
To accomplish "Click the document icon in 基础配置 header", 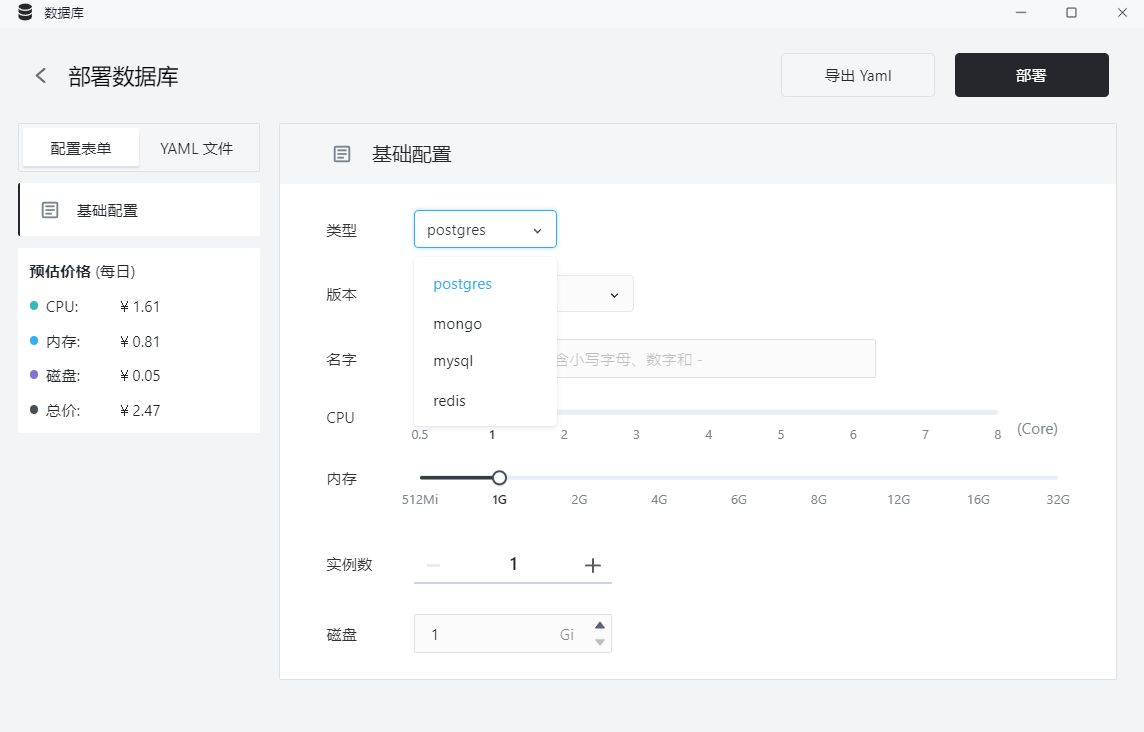I will tap(341, 154).
